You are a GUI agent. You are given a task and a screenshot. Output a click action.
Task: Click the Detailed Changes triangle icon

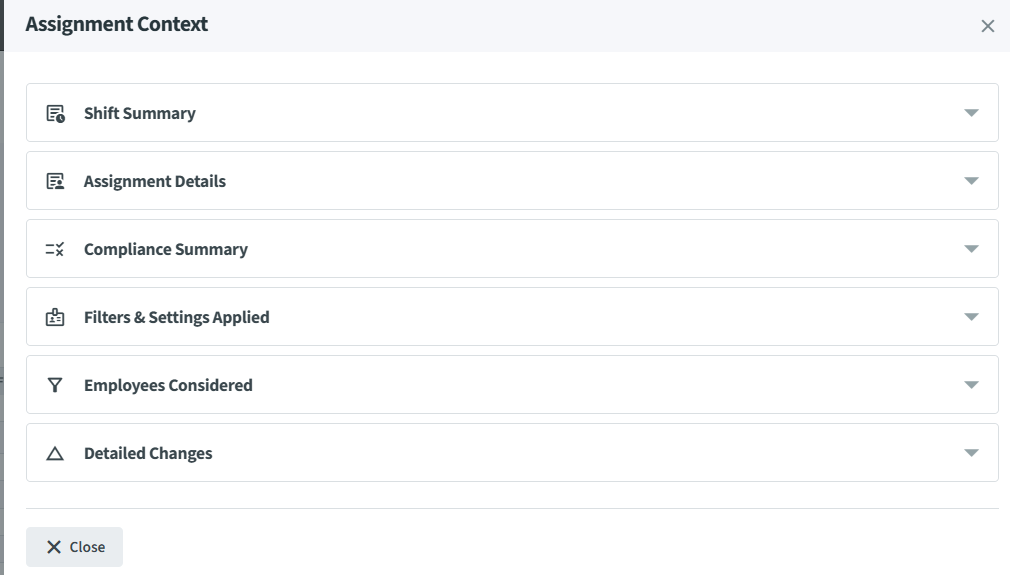pyautogui.click(x=55, y=453)
